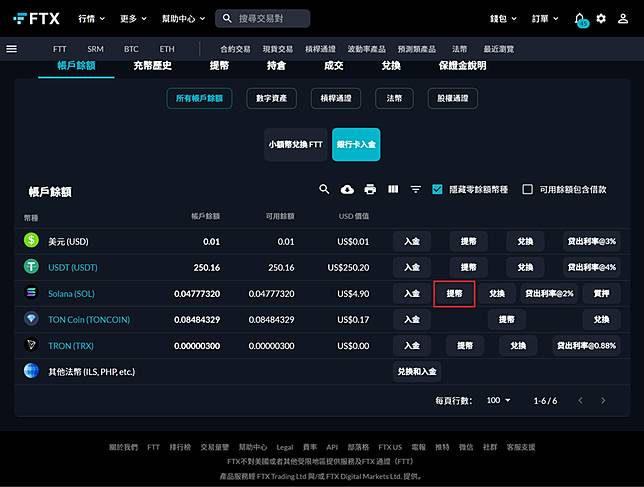Toggle 隱藏零餘額幣種 checkbox

tap(437, 189)
